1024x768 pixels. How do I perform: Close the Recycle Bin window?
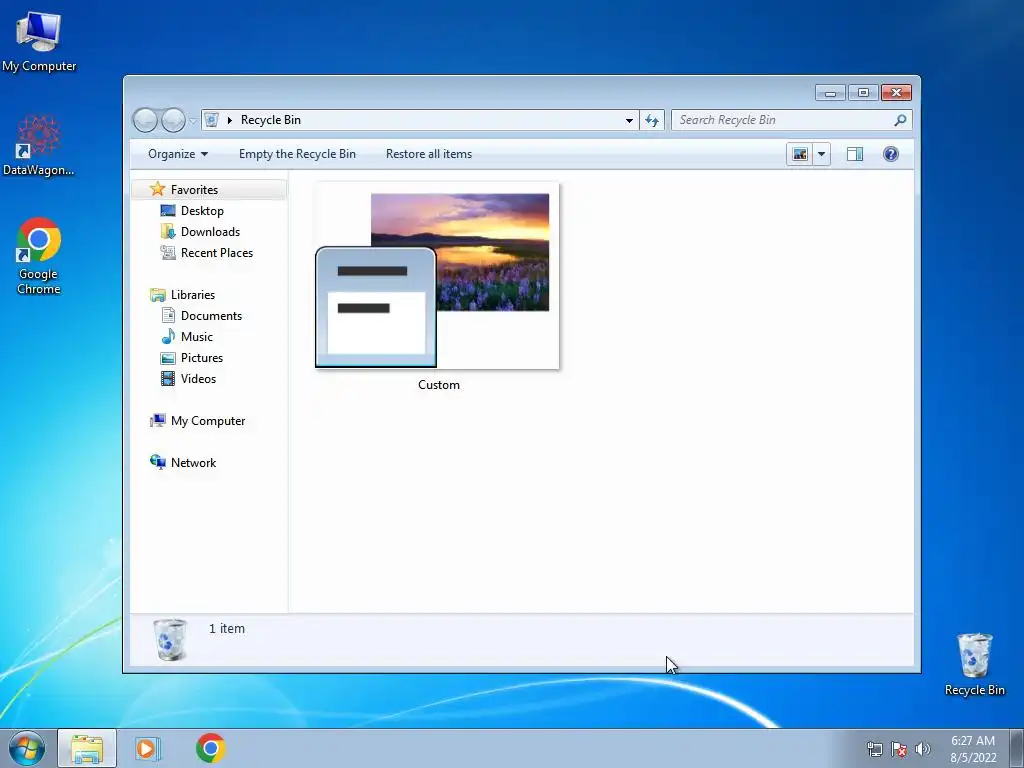click(896, 93)
